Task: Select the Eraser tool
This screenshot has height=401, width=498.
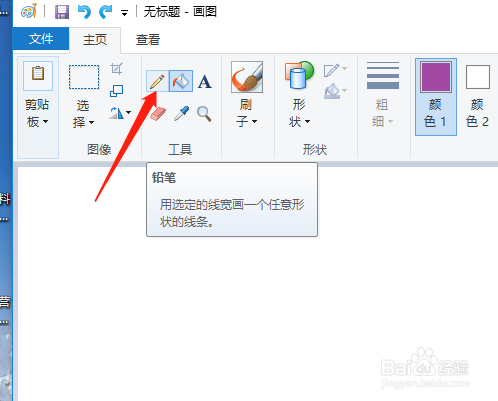Action: tap(157, 114)
